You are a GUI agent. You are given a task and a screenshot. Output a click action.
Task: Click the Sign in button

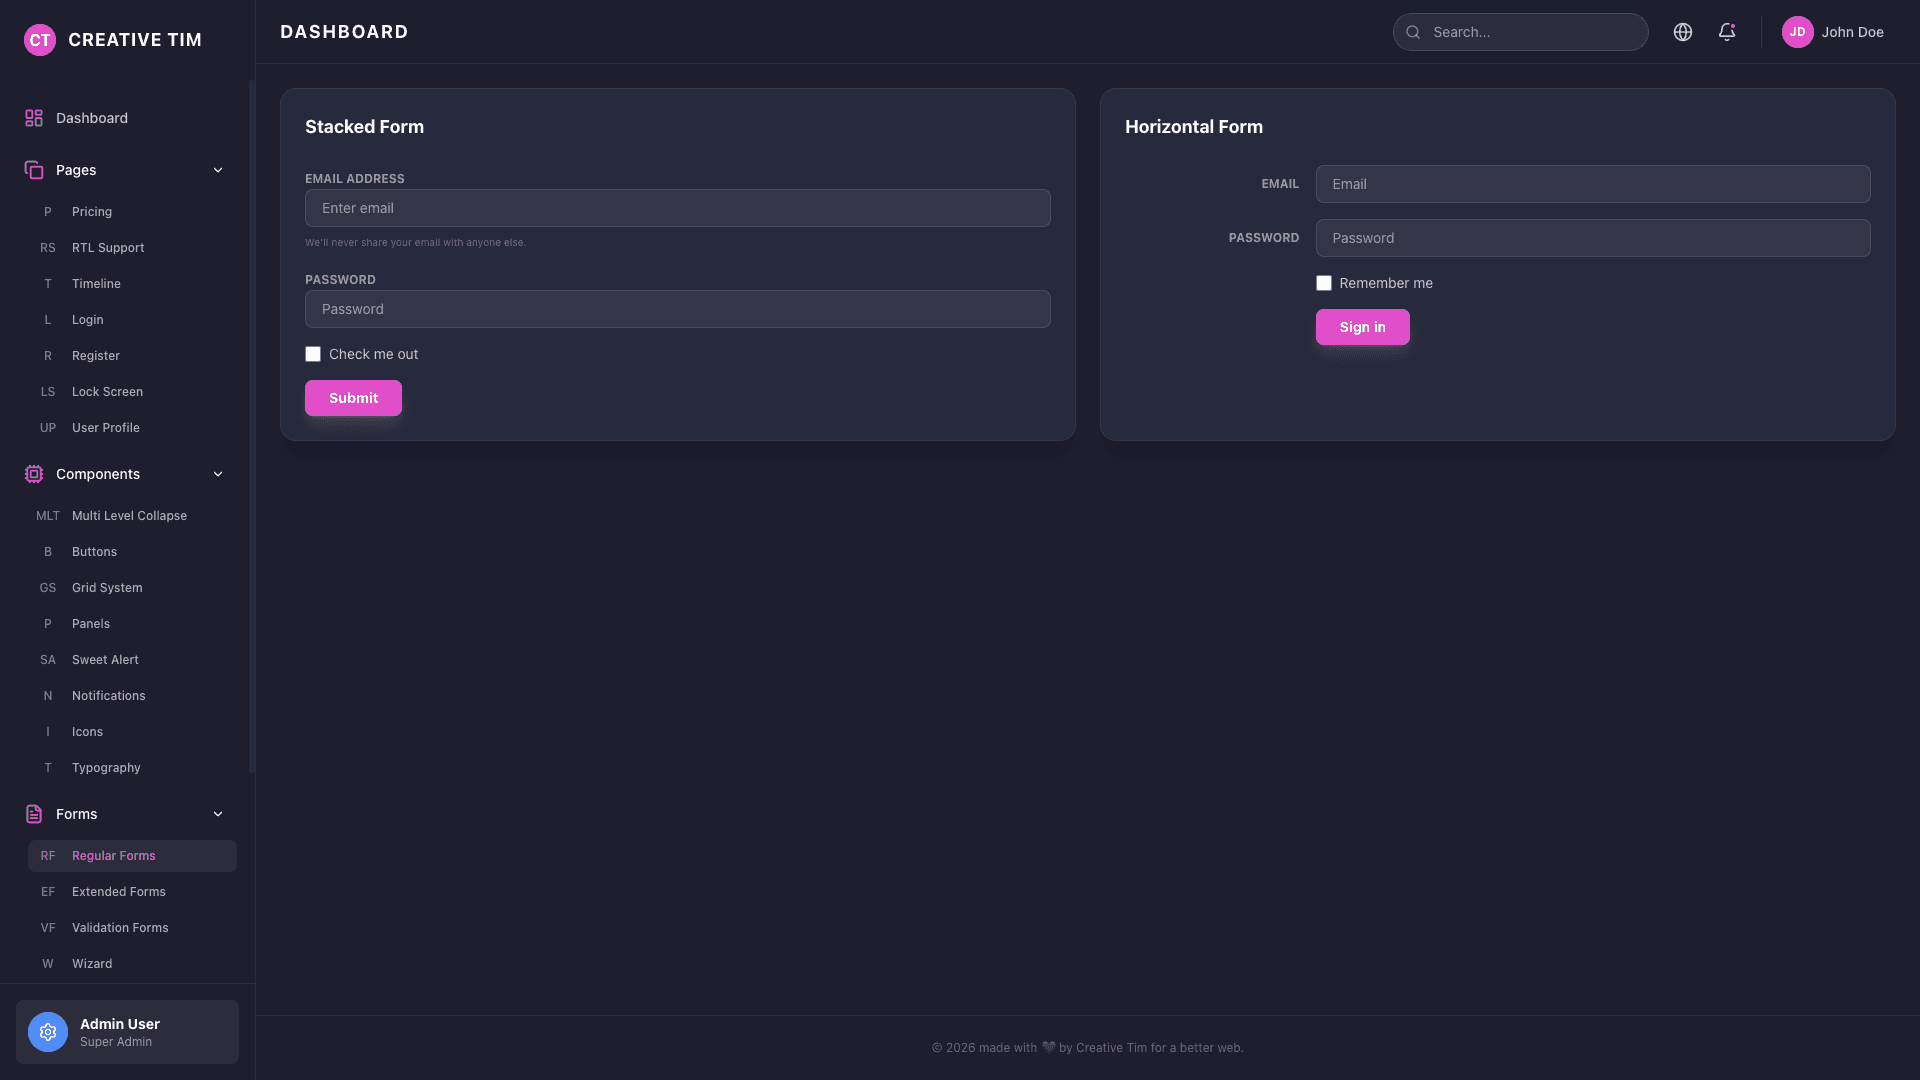pos(1362,327)
